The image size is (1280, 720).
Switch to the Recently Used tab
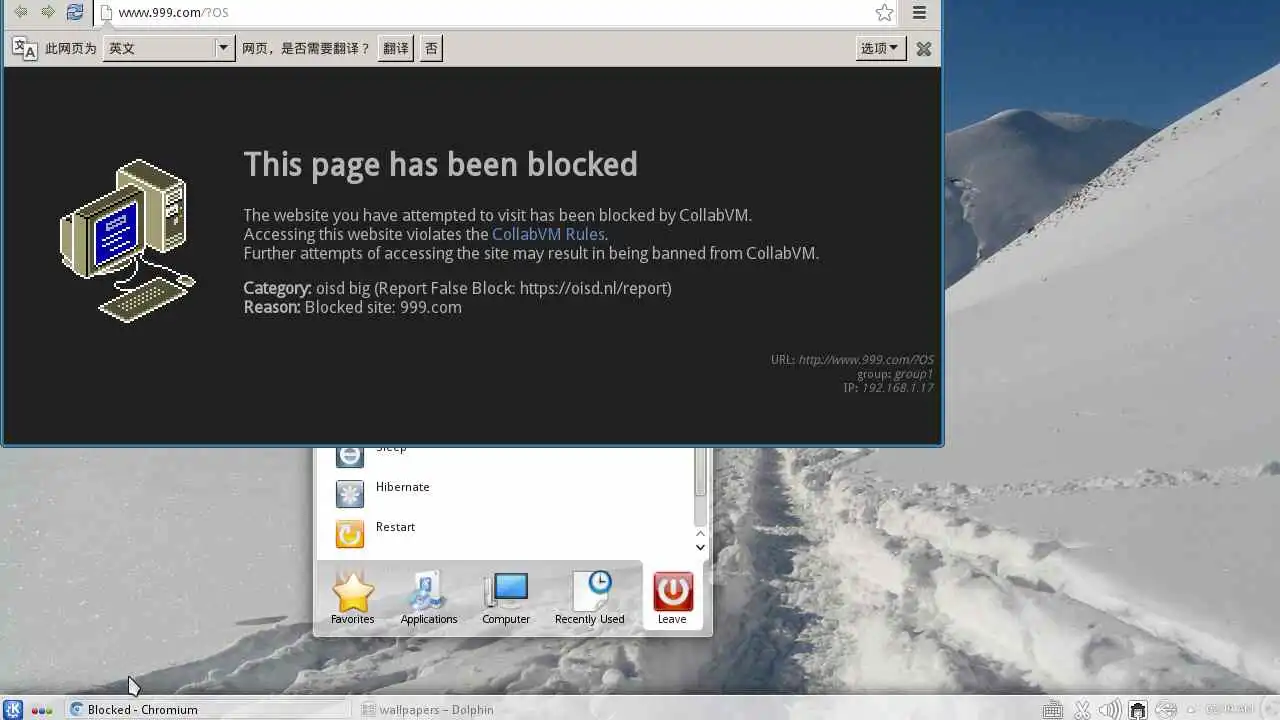tap(589, 598)
